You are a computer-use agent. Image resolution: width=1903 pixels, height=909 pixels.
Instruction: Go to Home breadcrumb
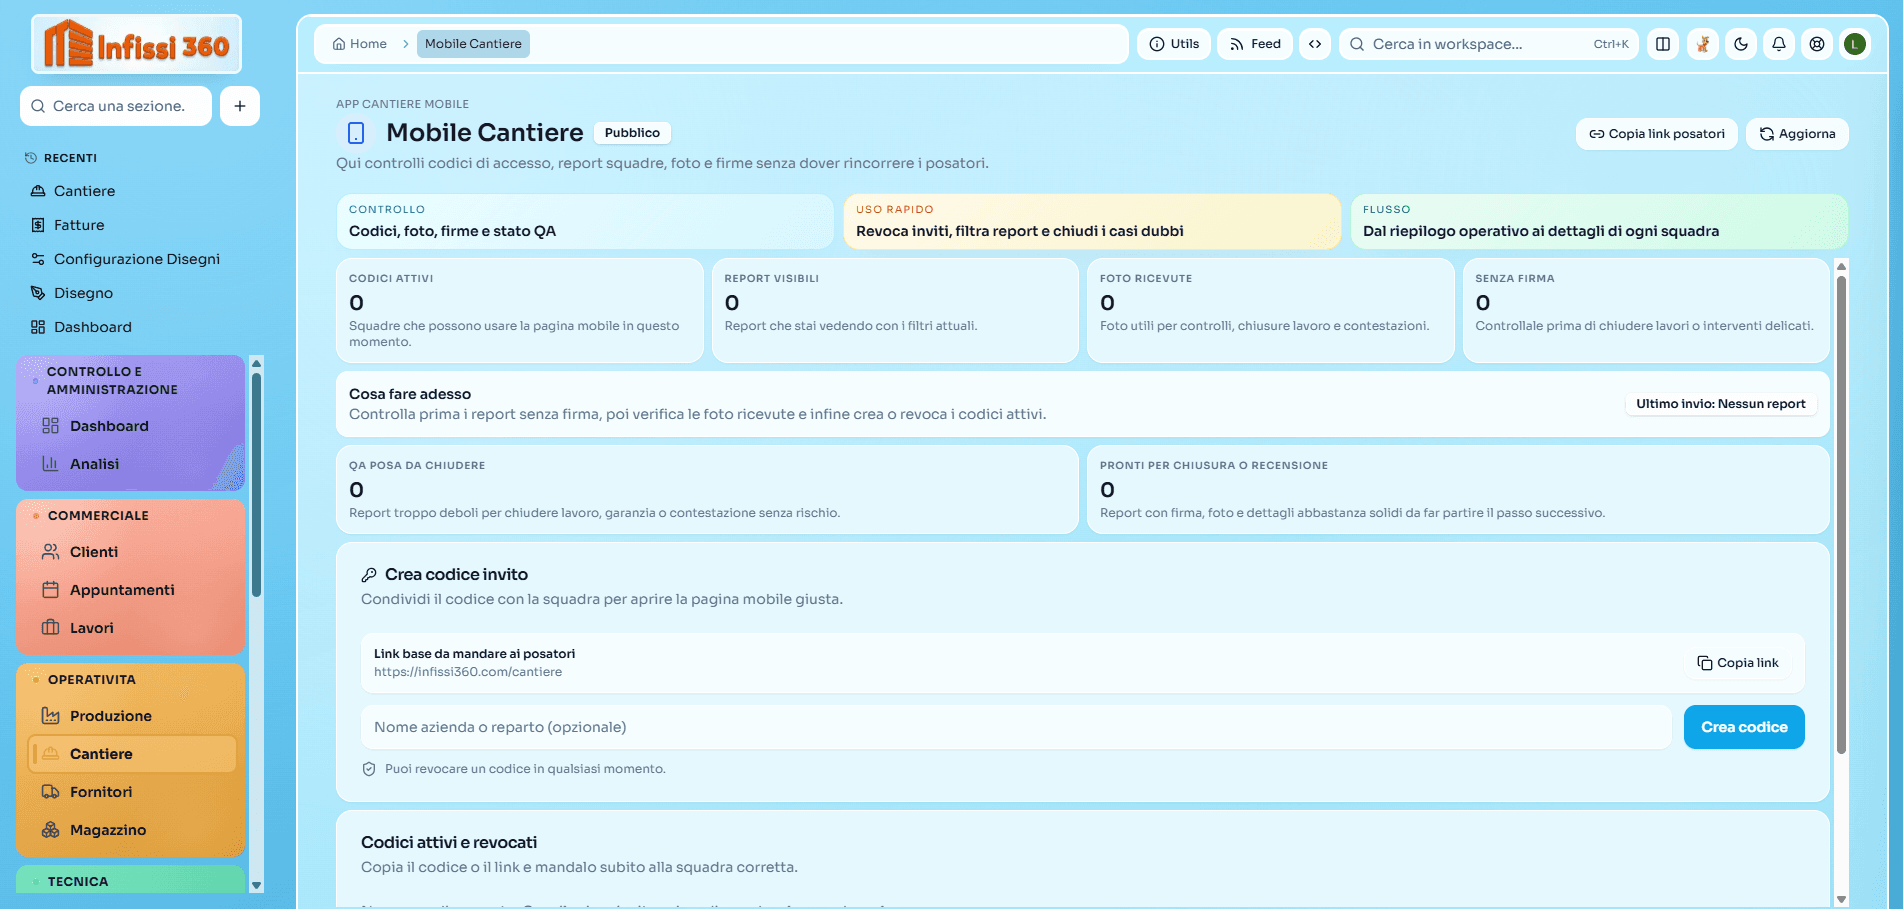coord(360,44)
